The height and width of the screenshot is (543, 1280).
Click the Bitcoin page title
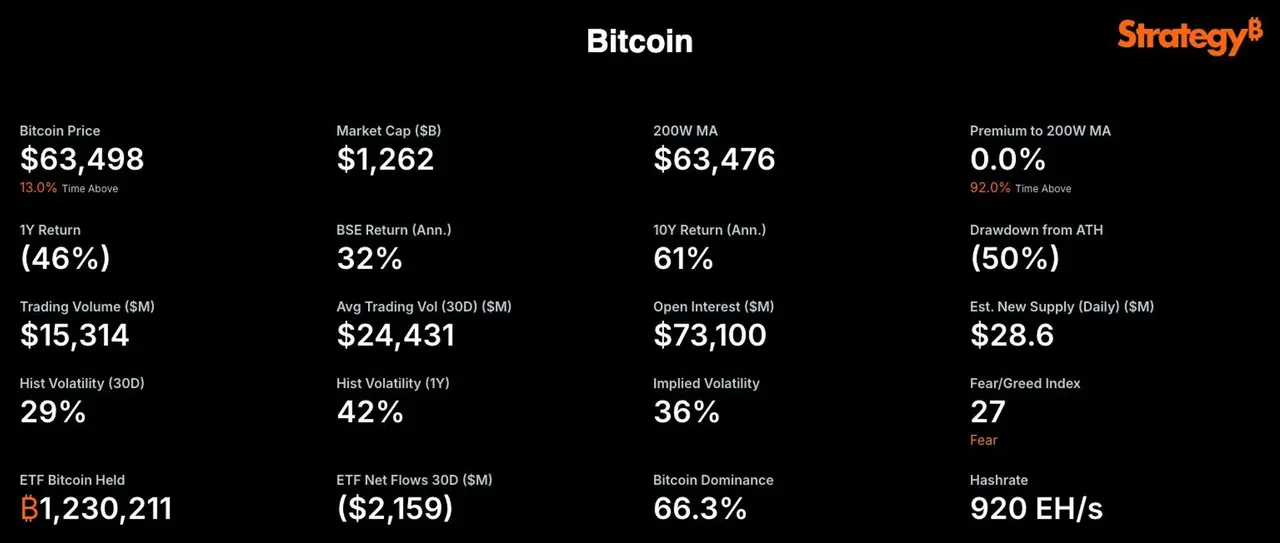coord(639,41)
